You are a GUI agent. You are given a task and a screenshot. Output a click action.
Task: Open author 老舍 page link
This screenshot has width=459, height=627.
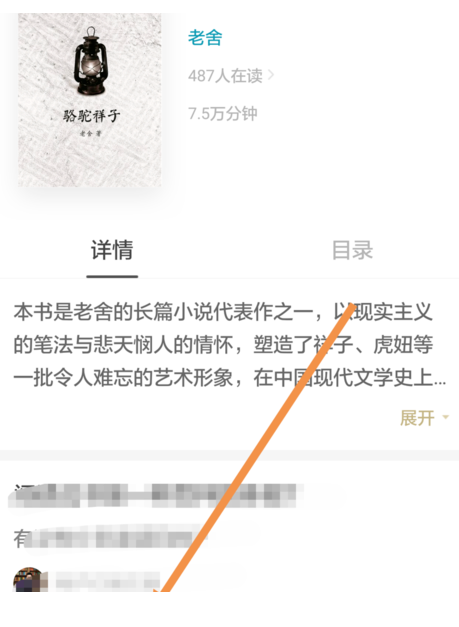click(205, 38)
